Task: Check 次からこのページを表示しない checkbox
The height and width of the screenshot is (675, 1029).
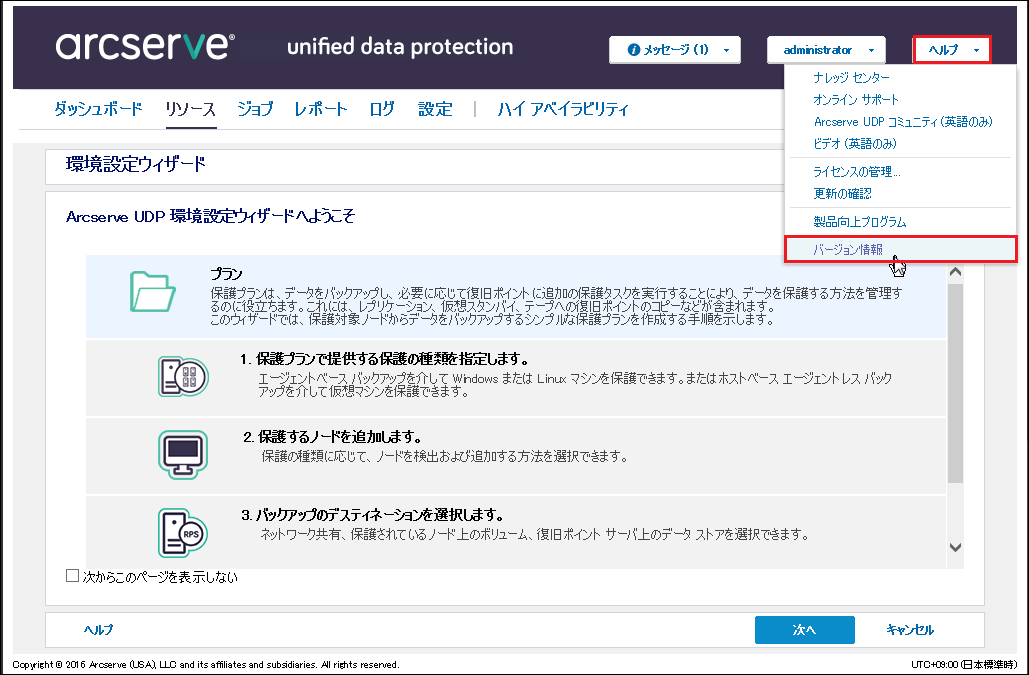Action: click(x=72, y=576)
